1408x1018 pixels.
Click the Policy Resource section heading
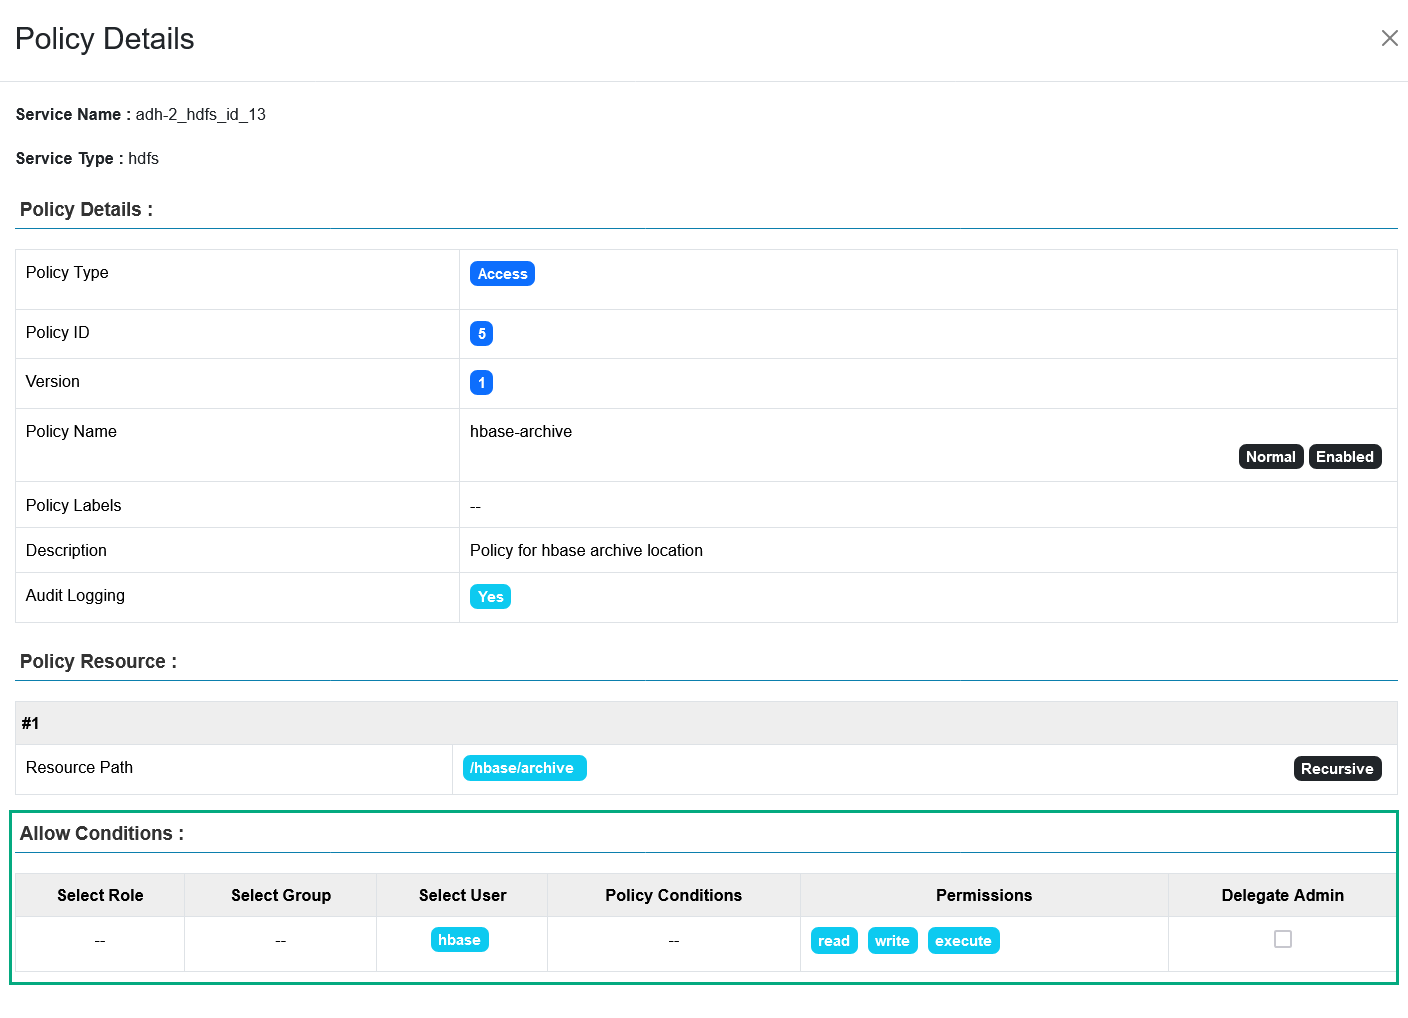[x=98, y=662]
